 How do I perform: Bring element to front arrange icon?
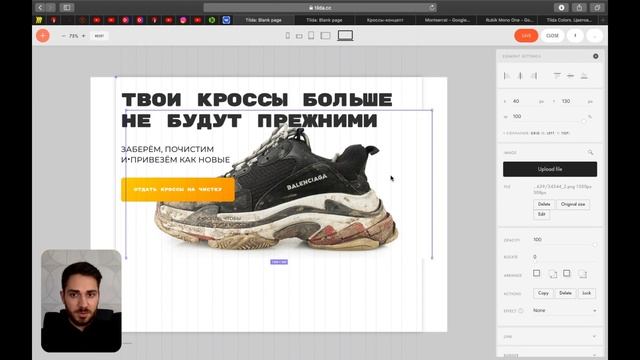tap(536, 273)
